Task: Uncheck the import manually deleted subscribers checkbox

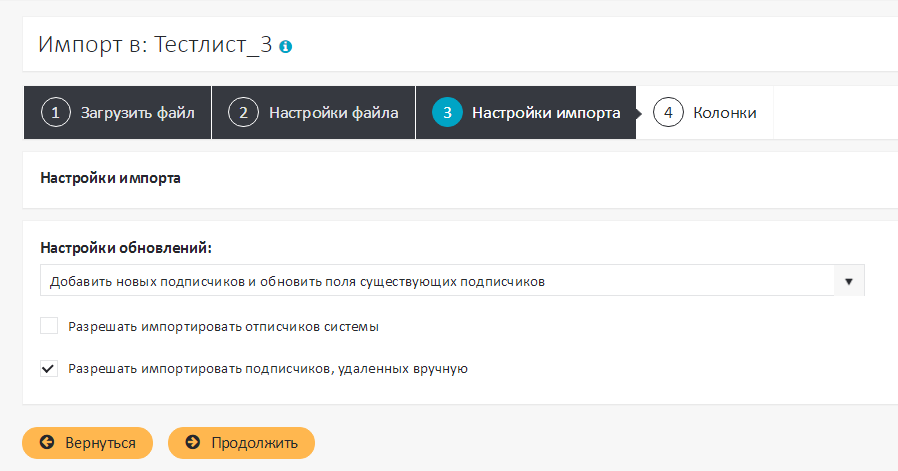Action: click(49, 368)
